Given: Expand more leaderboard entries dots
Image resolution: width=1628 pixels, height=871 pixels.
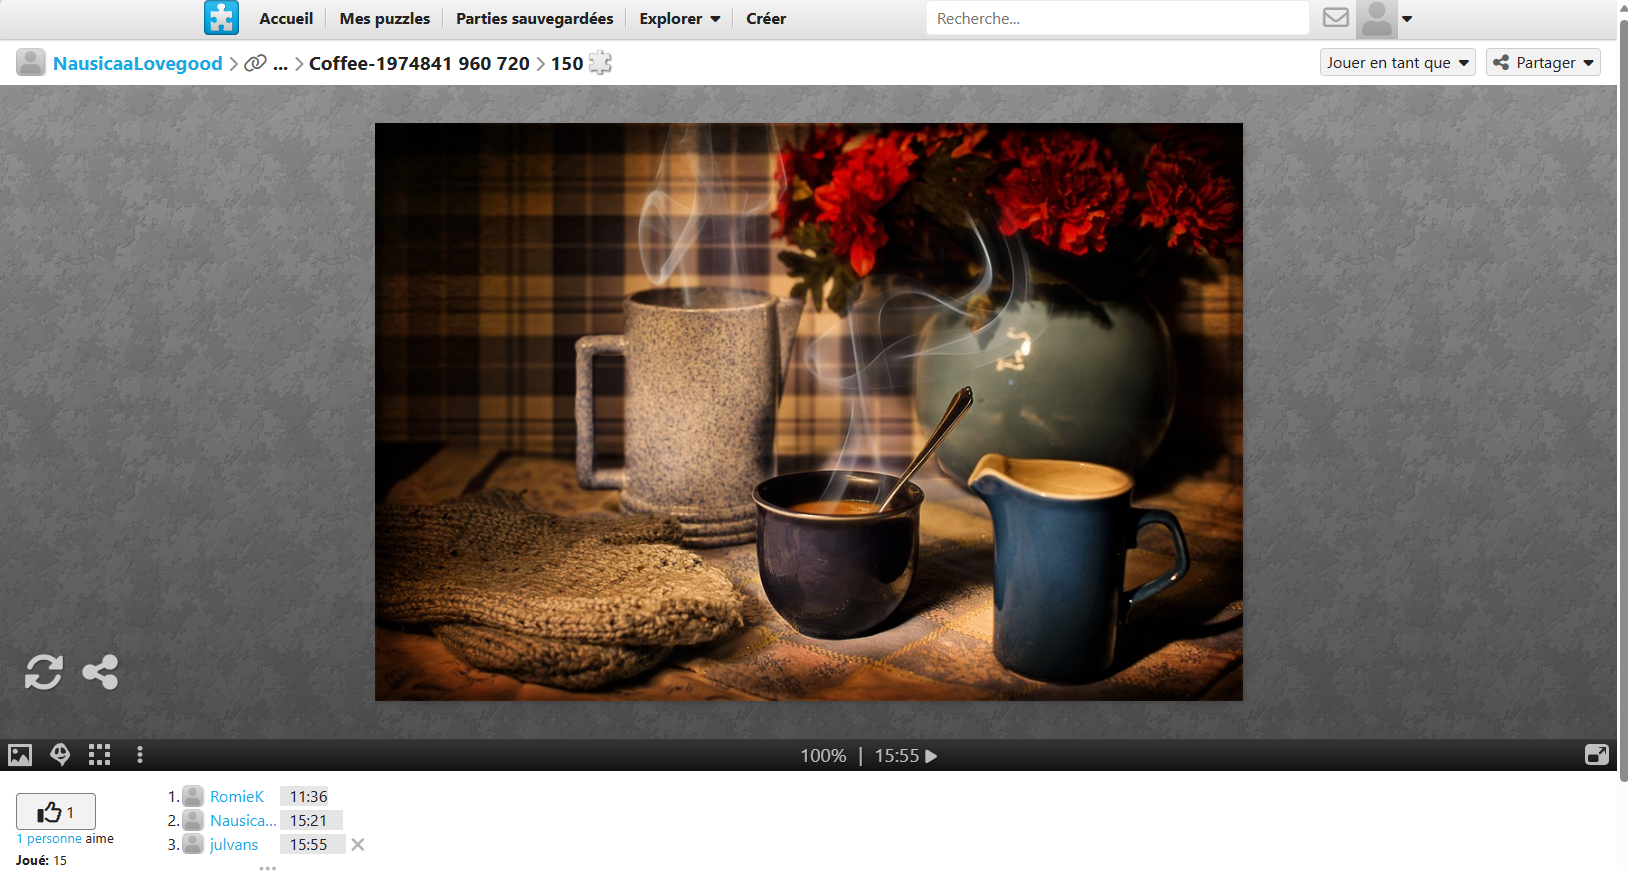Looking at the screenshot, I should click(x=267, y=867).
